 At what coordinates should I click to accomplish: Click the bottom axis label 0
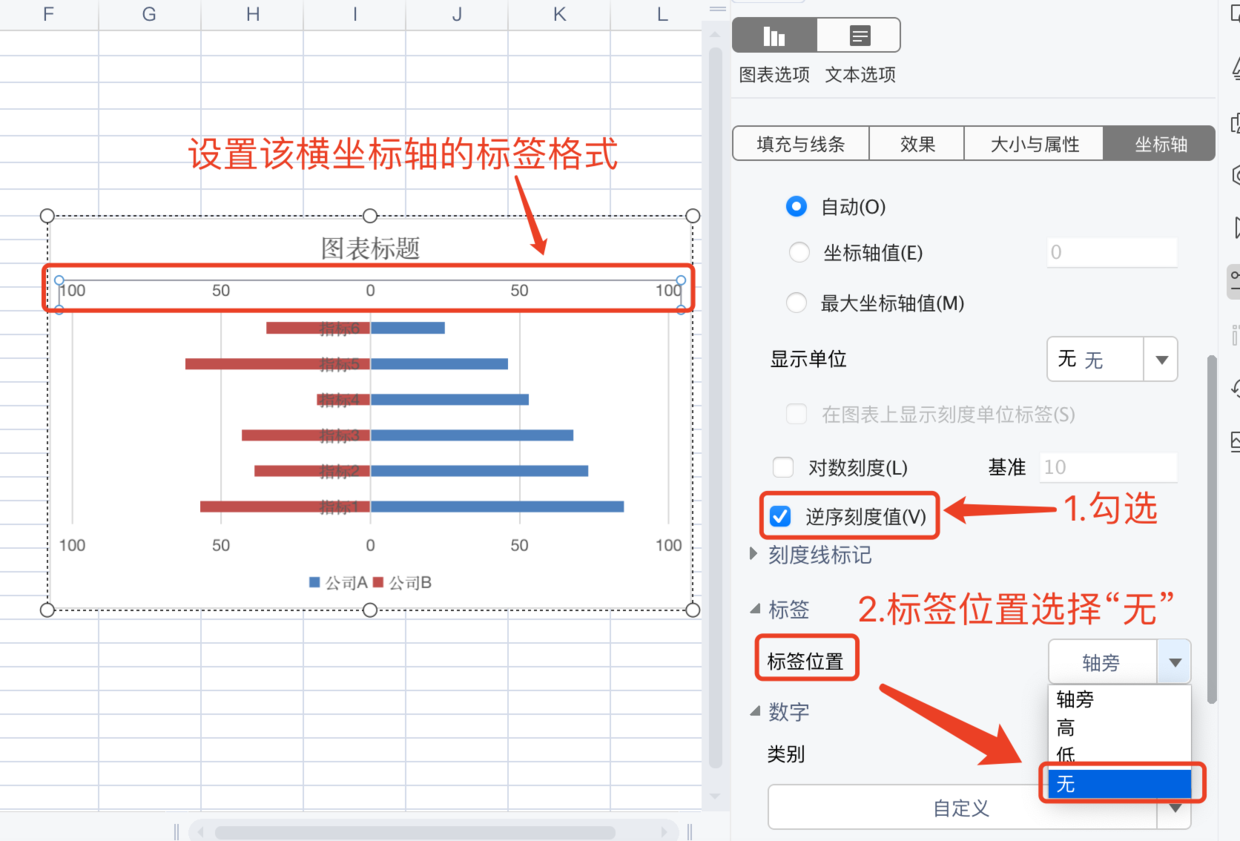(x=370, y=545)
